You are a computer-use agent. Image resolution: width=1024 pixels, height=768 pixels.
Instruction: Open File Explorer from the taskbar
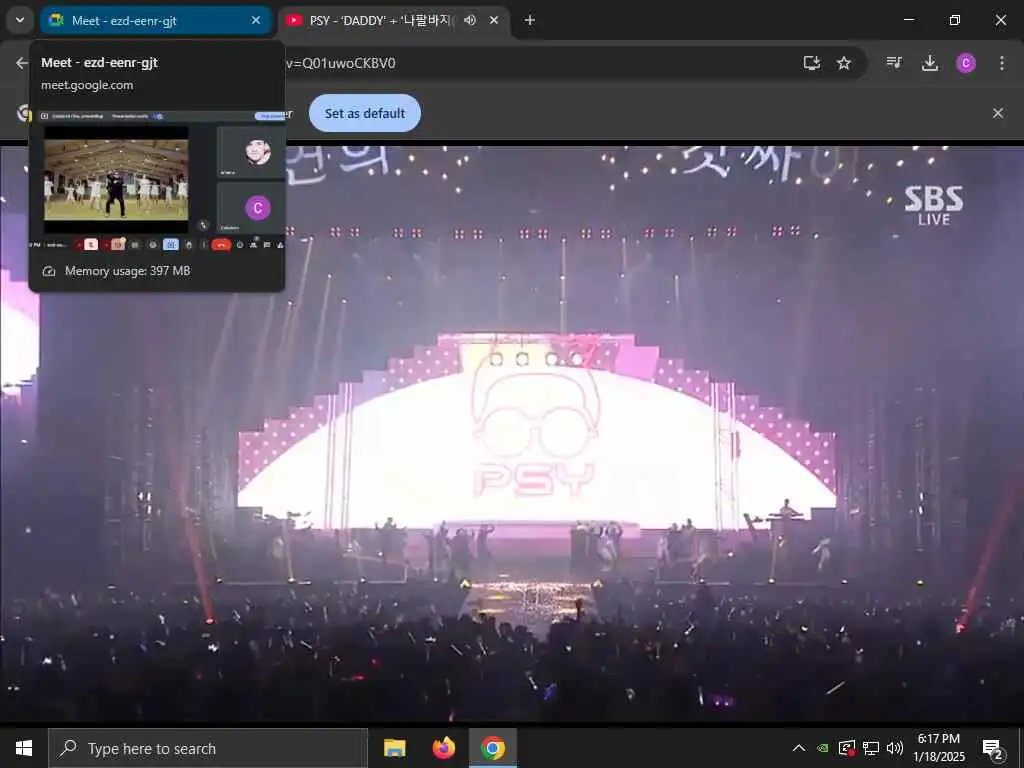tap(394, 748)
